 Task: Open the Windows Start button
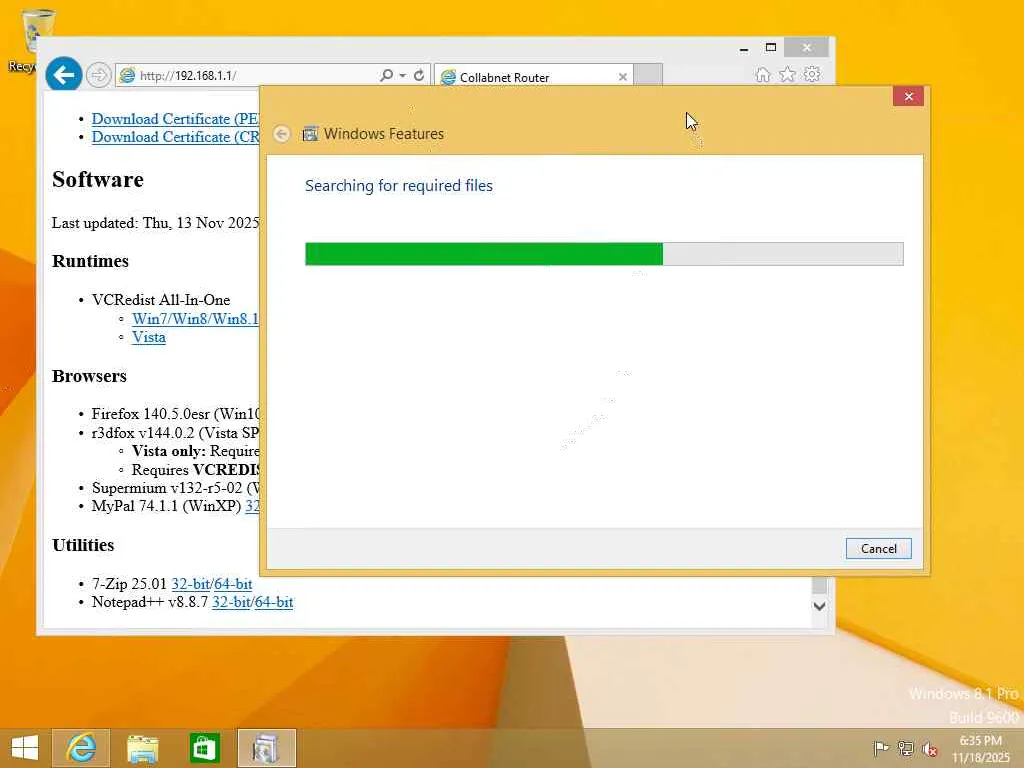(25, 748)
